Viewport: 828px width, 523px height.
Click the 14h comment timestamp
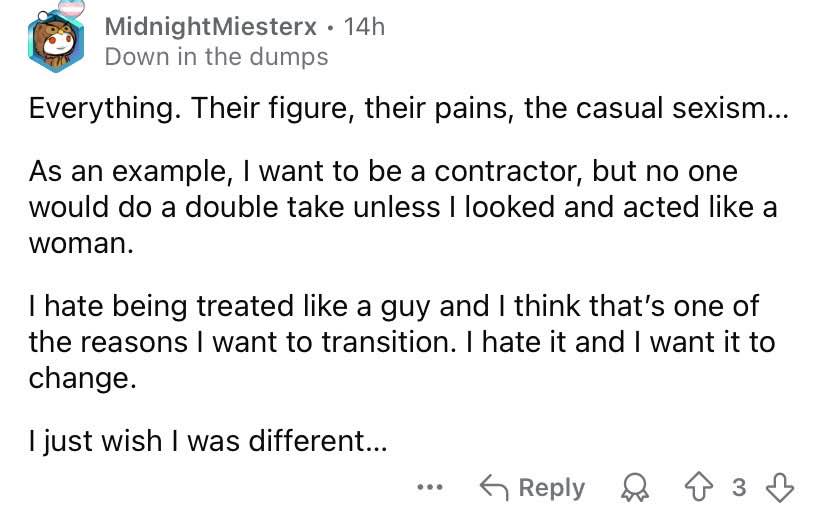click(364, 26)
